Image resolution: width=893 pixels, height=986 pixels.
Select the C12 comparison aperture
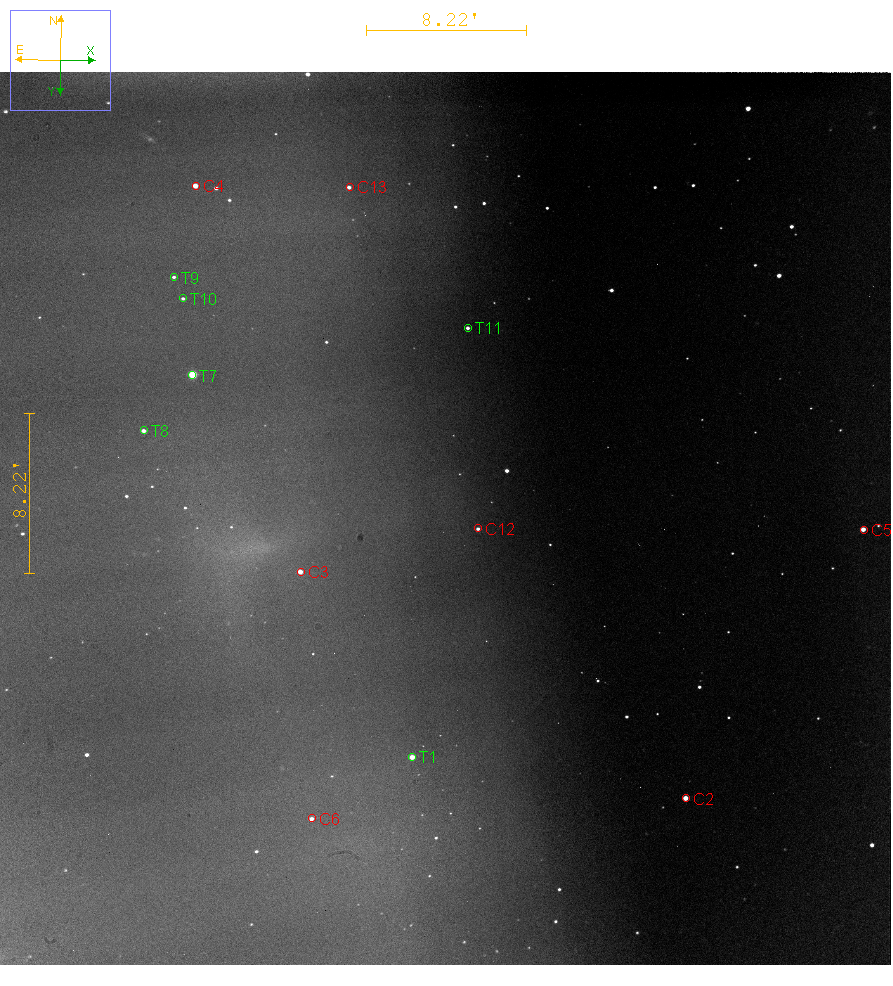tap(478, 528)
